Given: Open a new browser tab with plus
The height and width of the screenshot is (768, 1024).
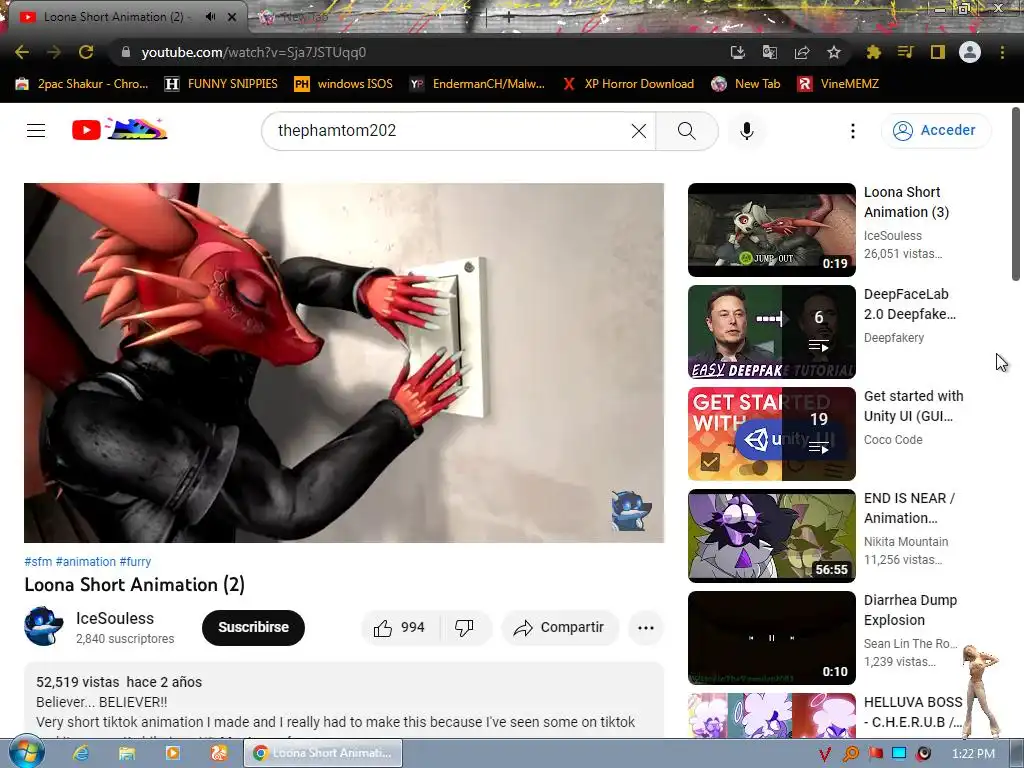Looking at the screenshot, I should tap(508, 17).
